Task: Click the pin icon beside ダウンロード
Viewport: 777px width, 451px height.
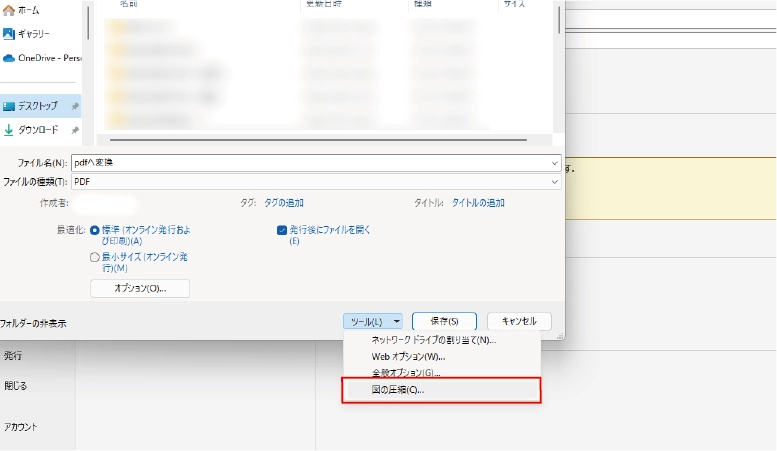Action: pyautogui.click(x=75, y=130)
